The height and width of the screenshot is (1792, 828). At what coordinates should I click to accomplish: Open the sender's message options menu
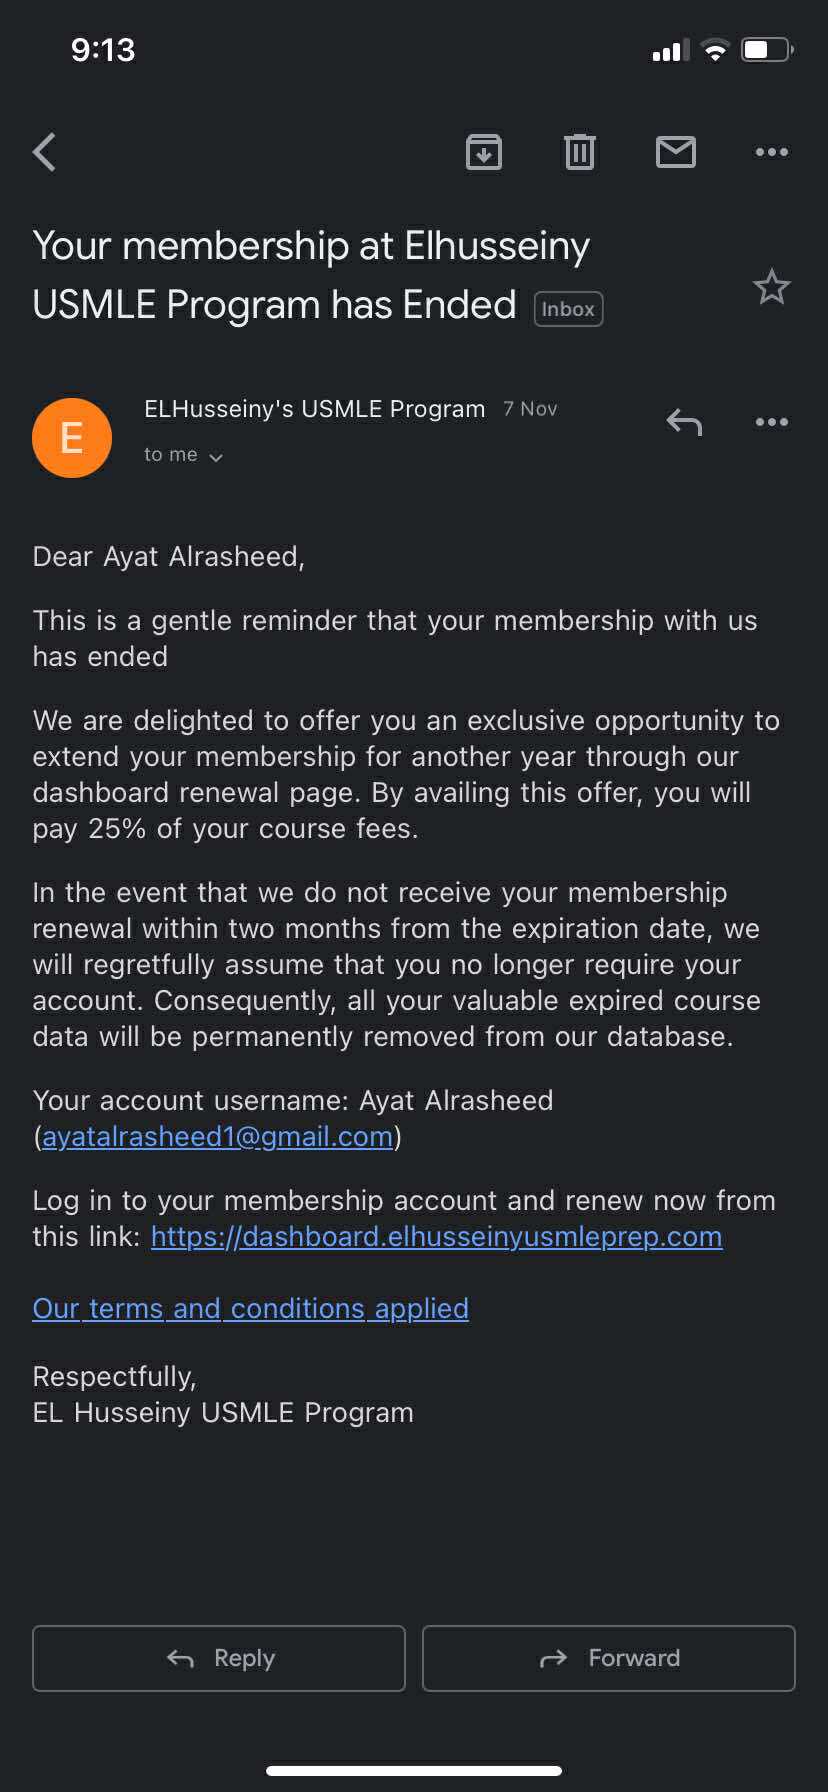(771, 422)
